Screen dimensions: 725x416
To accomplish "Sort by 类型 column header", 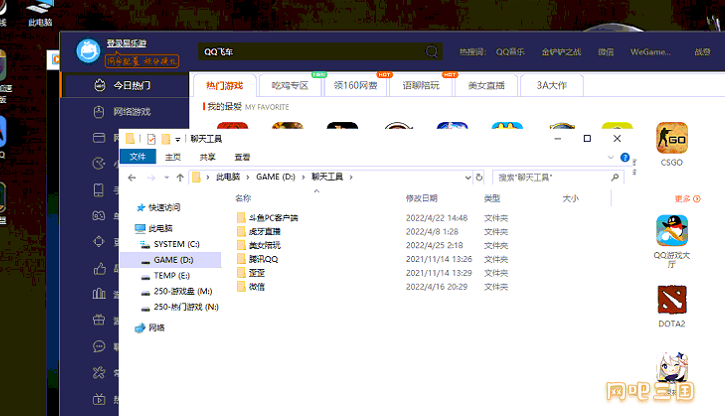I will 492,198.
